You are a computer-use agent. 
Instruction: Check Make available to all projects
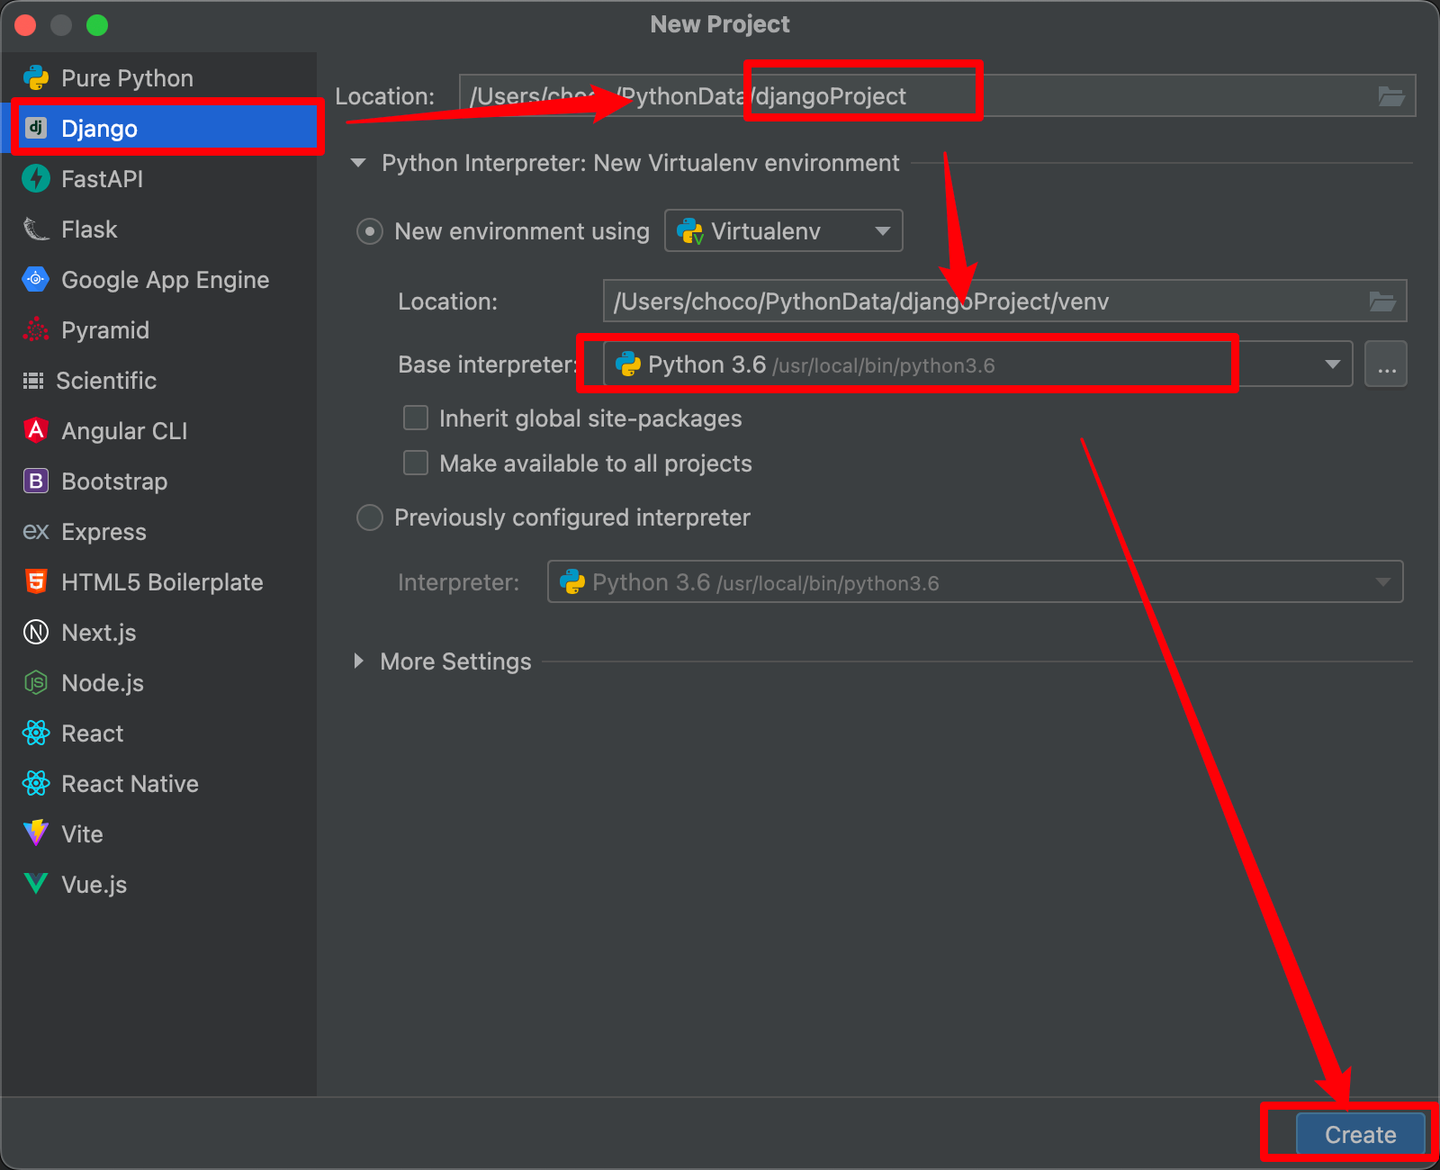[x=416, y=463]
